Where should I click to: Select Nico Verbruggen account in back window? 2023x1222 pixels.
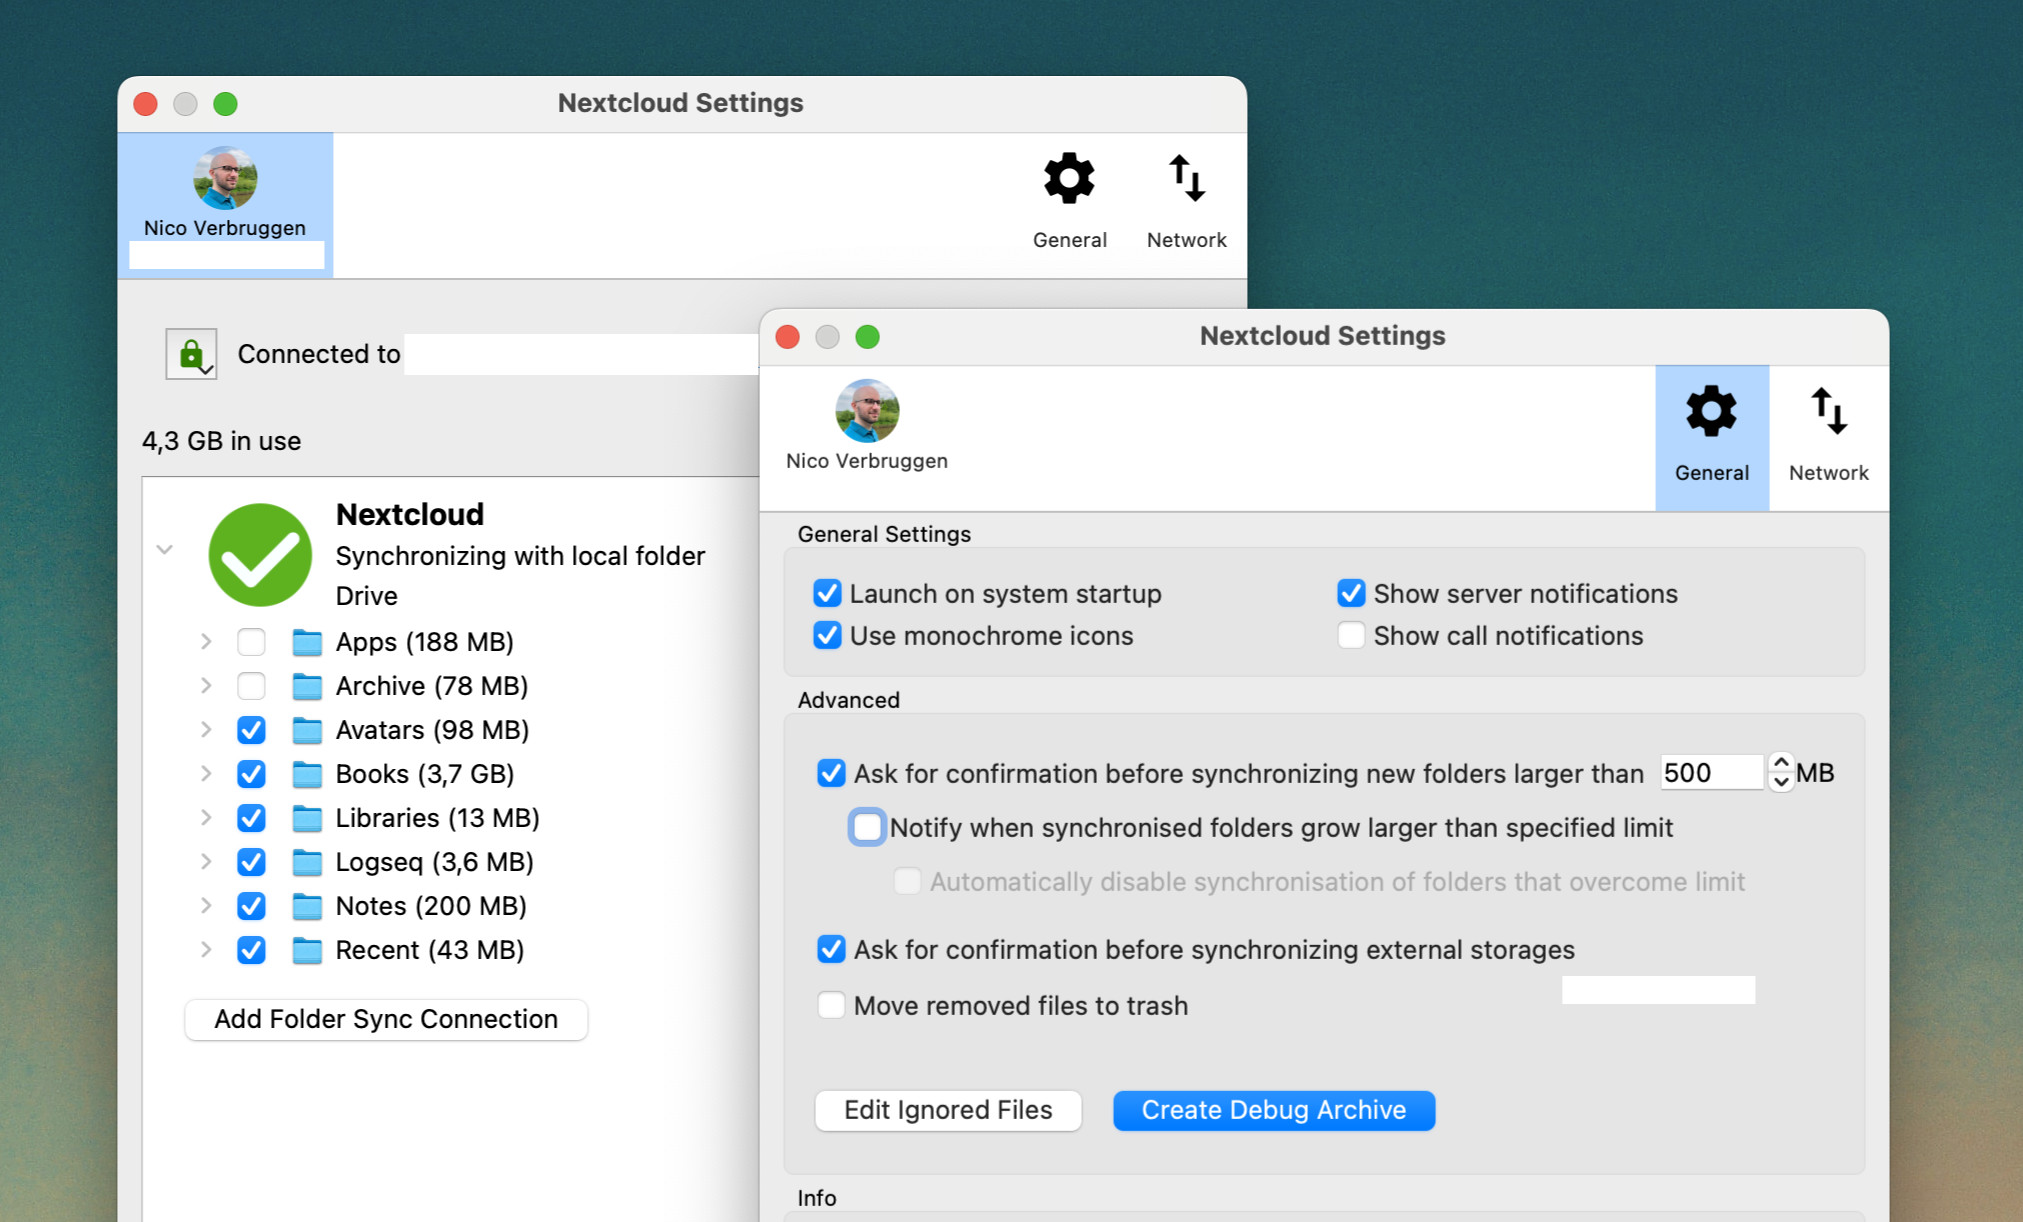[x=225, y=204]
